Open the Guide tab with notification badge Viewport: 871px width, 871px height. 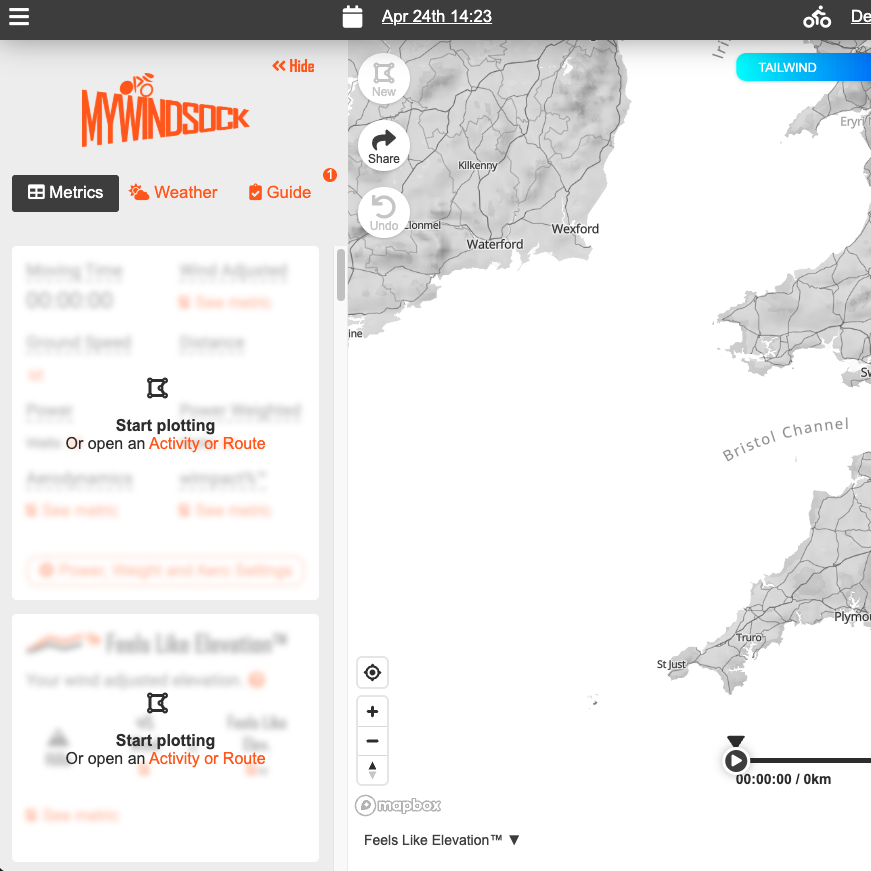279,192
